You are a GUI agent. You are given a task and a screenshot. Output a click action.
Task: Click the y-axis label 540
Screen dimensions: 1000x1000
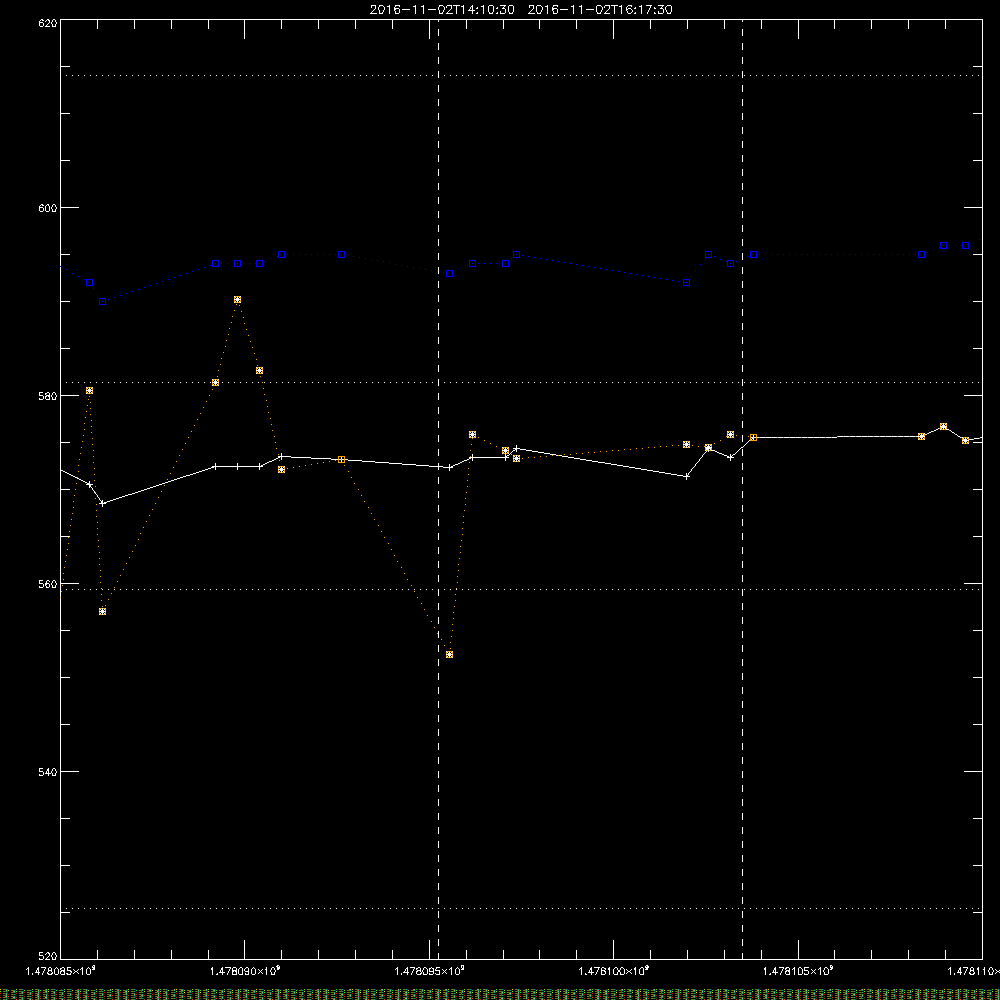pos(49,772)
